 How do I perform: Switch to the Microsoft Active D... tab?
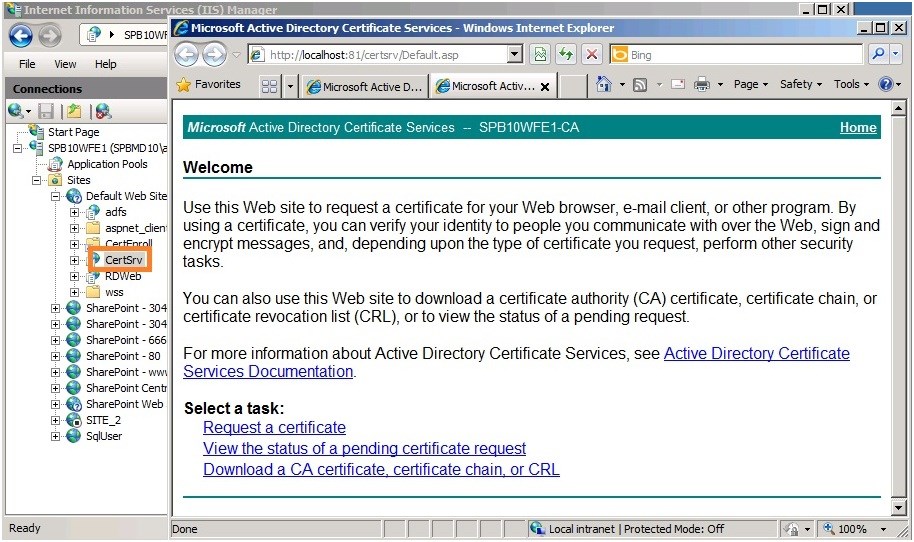(365, 87)
